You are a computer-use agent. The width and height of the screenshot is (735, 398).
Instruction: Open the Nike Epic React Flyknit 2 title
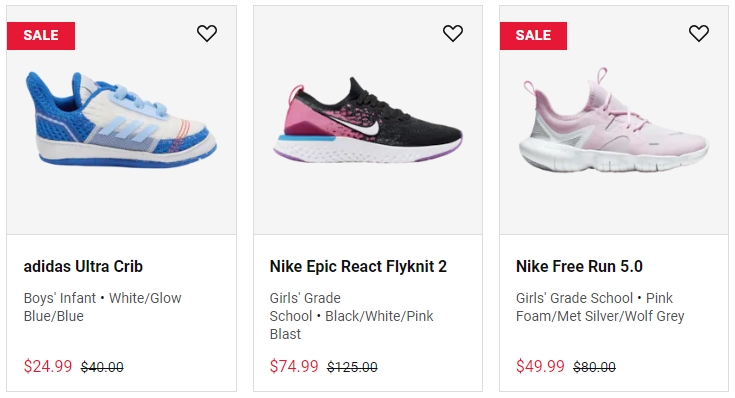point(358,266)
